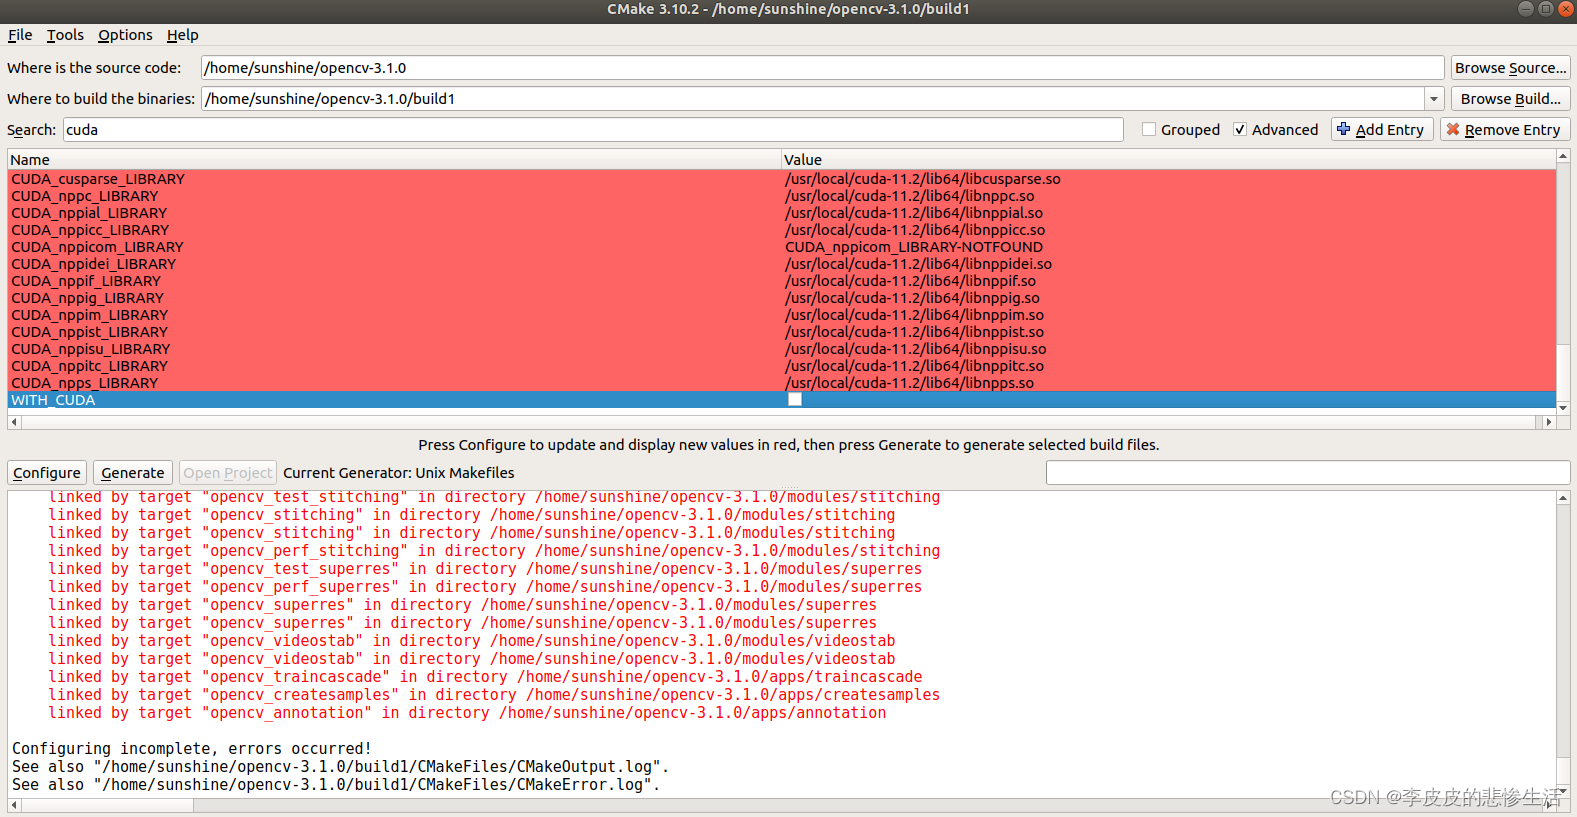Select CUDA_nppif_LIBRARY entry
Screen dimensions: 1577x817
pyautogui.click(x=86, y=281)
